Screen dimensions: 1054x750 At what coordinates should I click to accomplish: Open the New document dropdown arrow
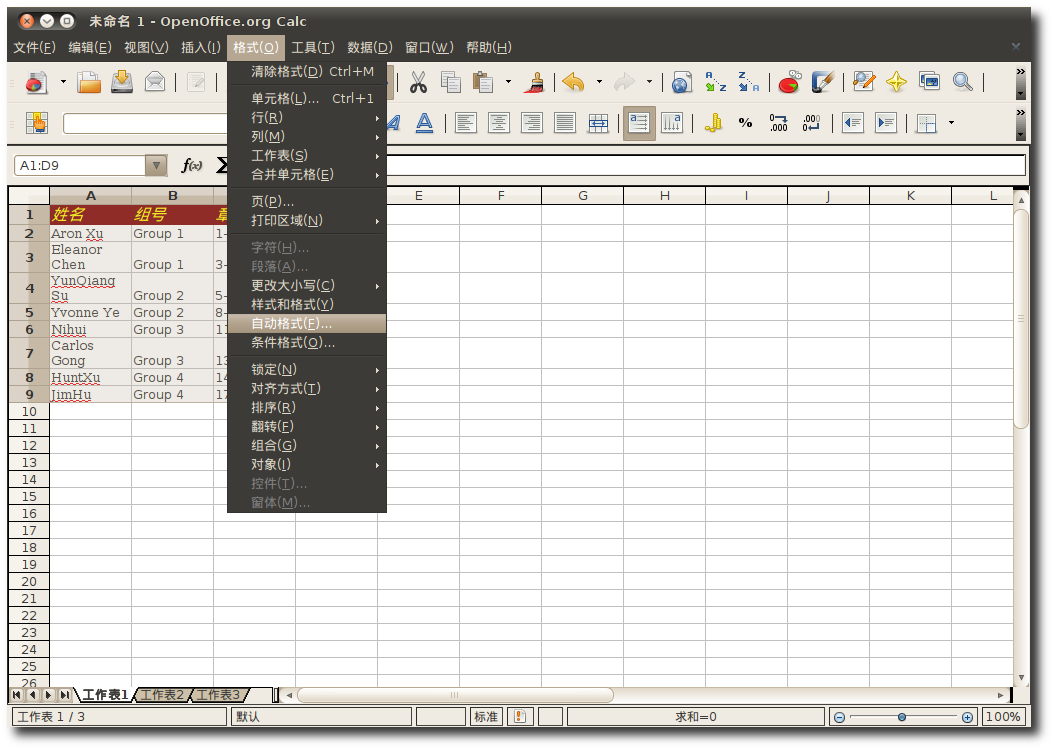(x=63, y=83)
